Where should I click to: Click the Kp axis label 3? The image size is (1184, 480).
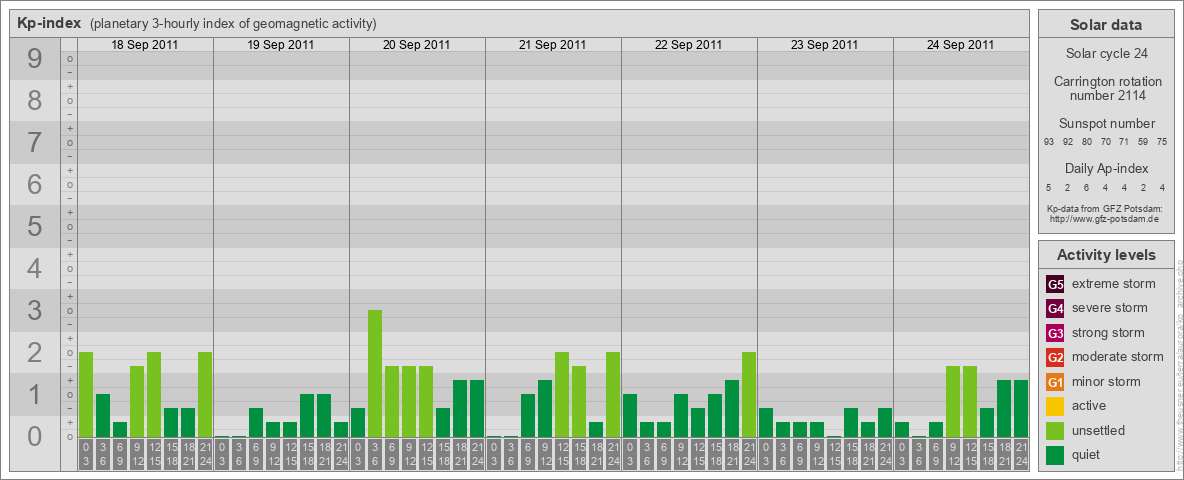tap(35, 310)
